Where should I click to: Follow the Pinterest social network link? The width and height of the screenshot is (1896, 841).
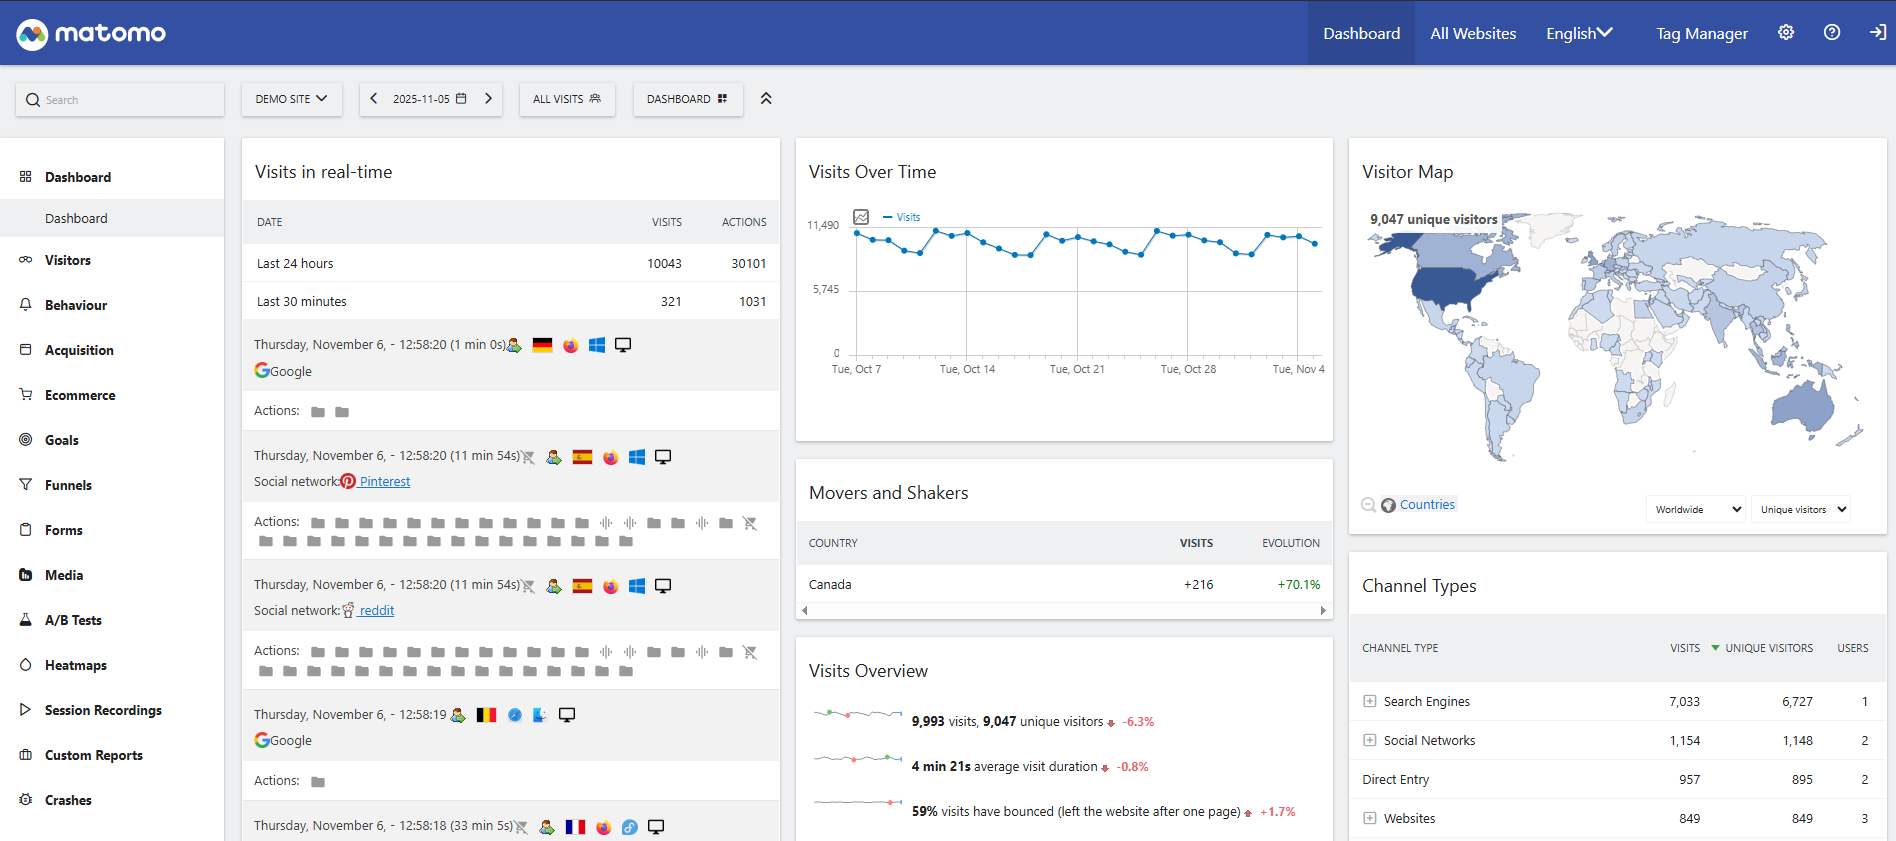click(x=384, y=481)
